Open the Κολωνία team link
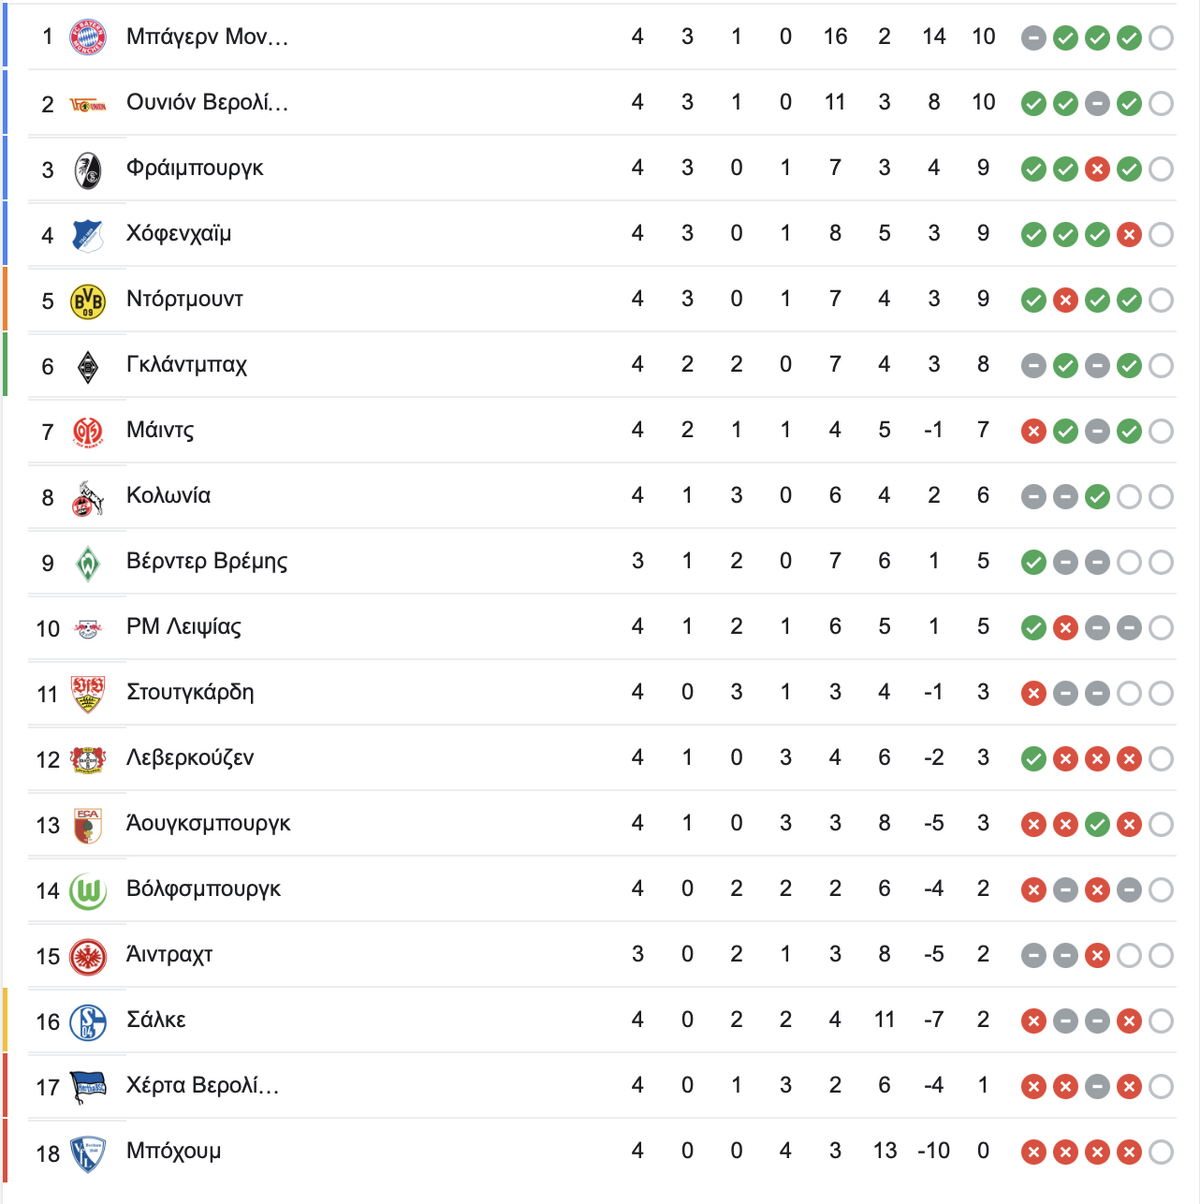 click(x=168, y=496)
